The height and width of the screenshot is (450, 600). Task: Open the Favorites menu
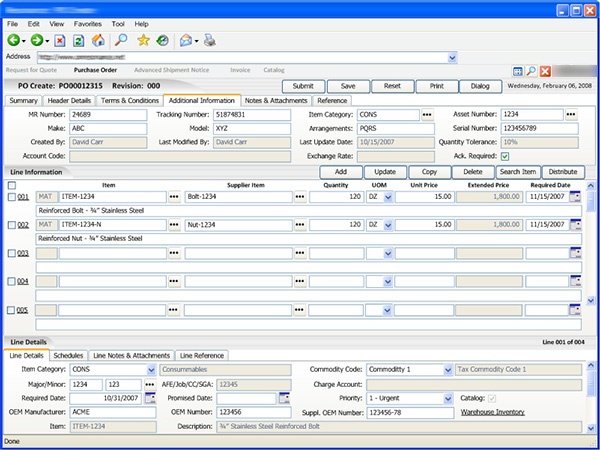click(x=89, y=22)
